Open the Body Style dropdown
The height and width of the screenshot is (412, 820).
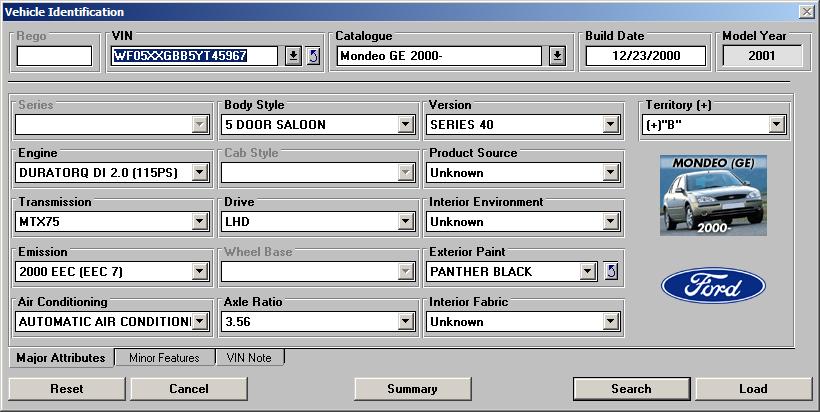pos(406,125)
